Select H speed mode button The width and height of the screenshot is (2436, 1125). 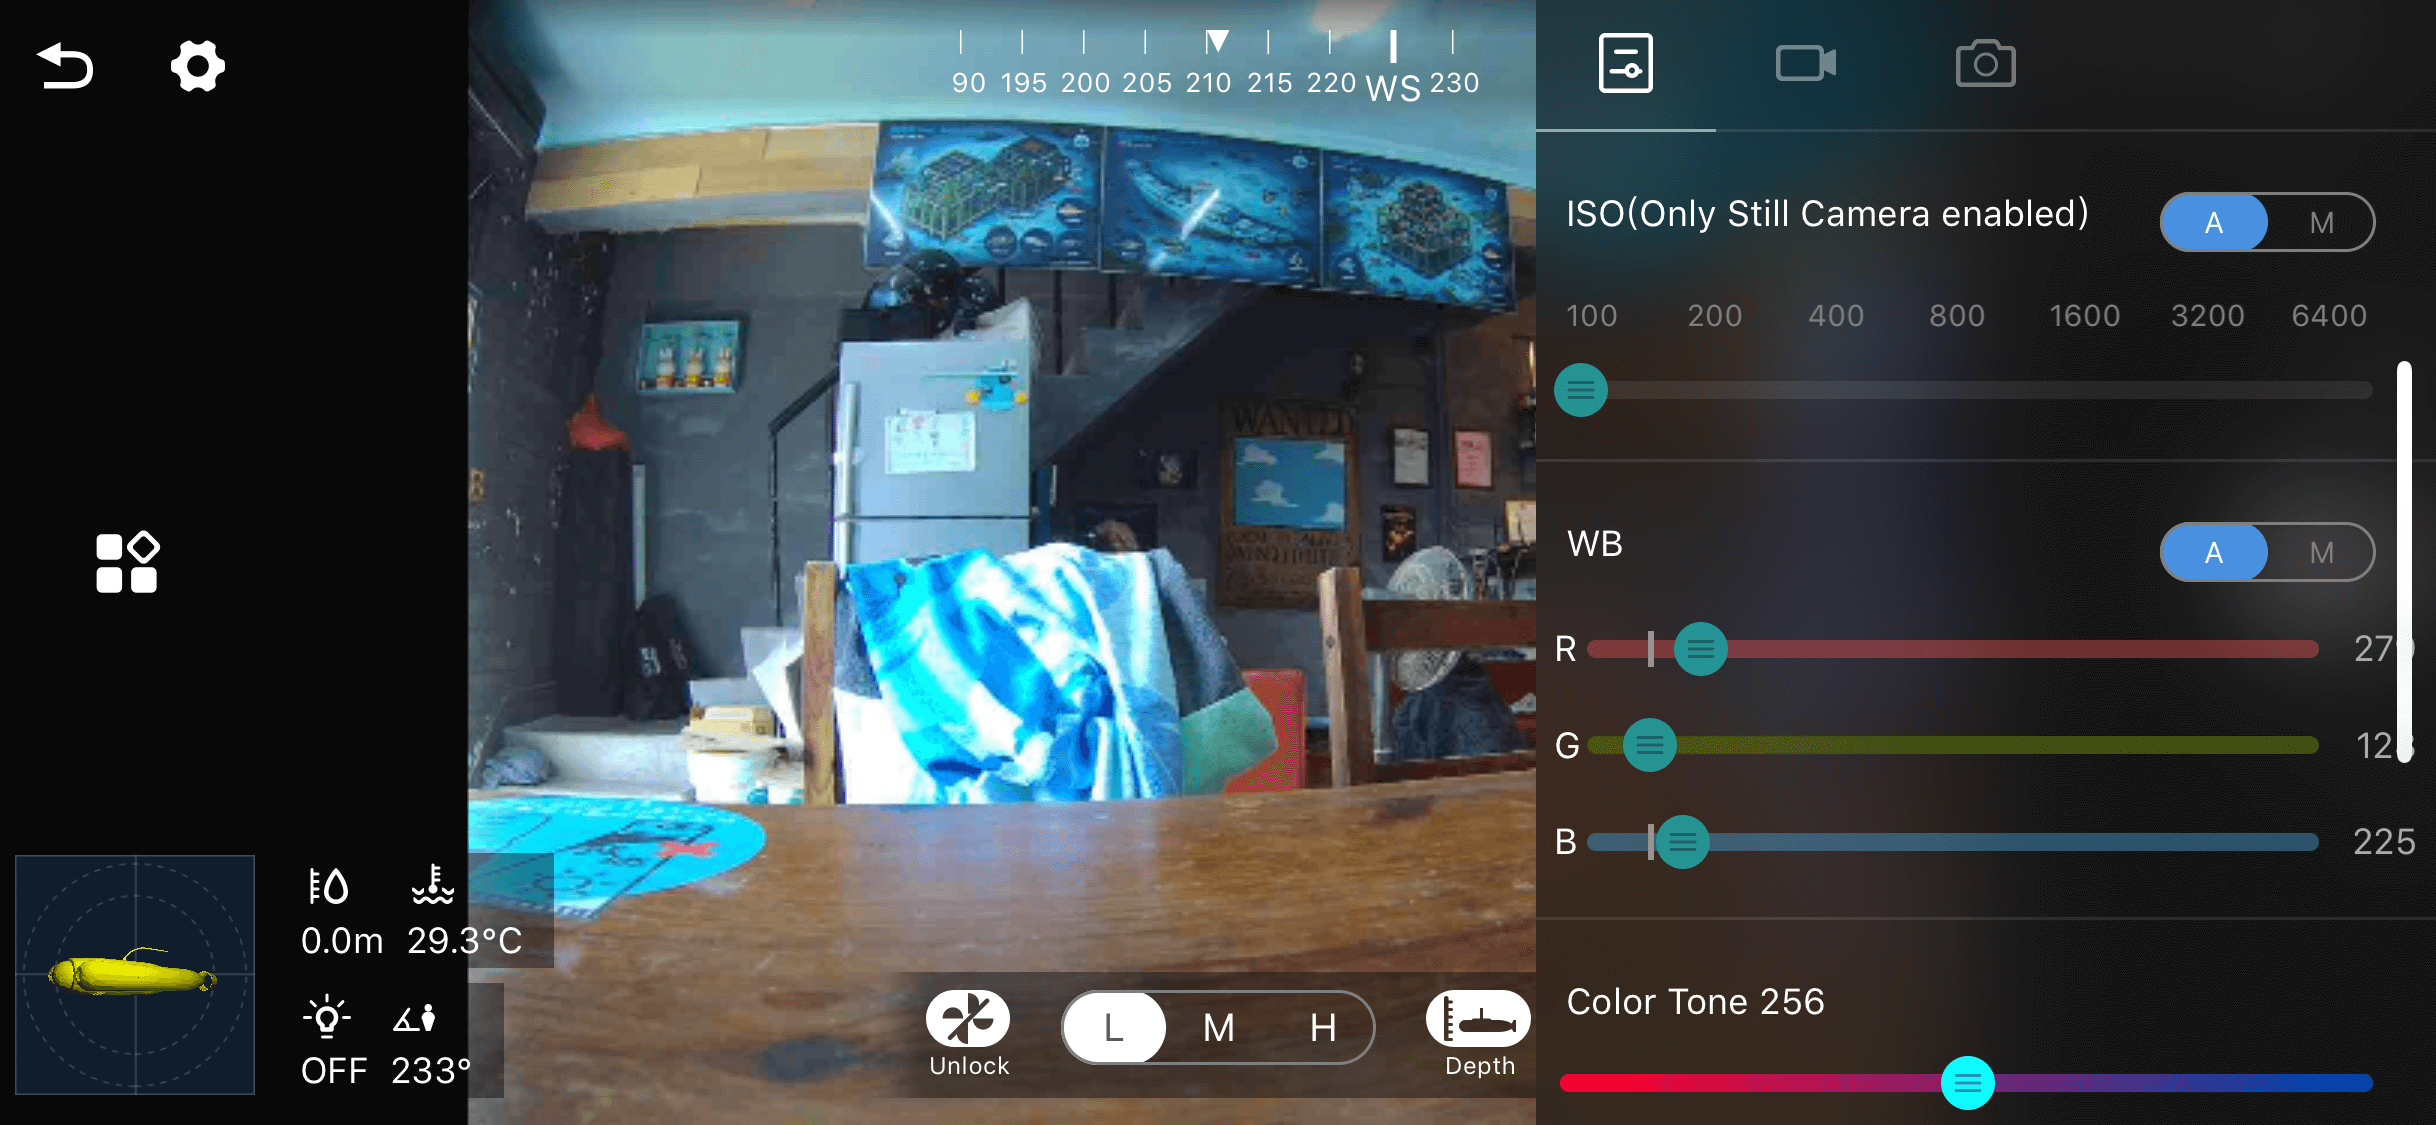pyautogui.click(x=1321, y=1024)
